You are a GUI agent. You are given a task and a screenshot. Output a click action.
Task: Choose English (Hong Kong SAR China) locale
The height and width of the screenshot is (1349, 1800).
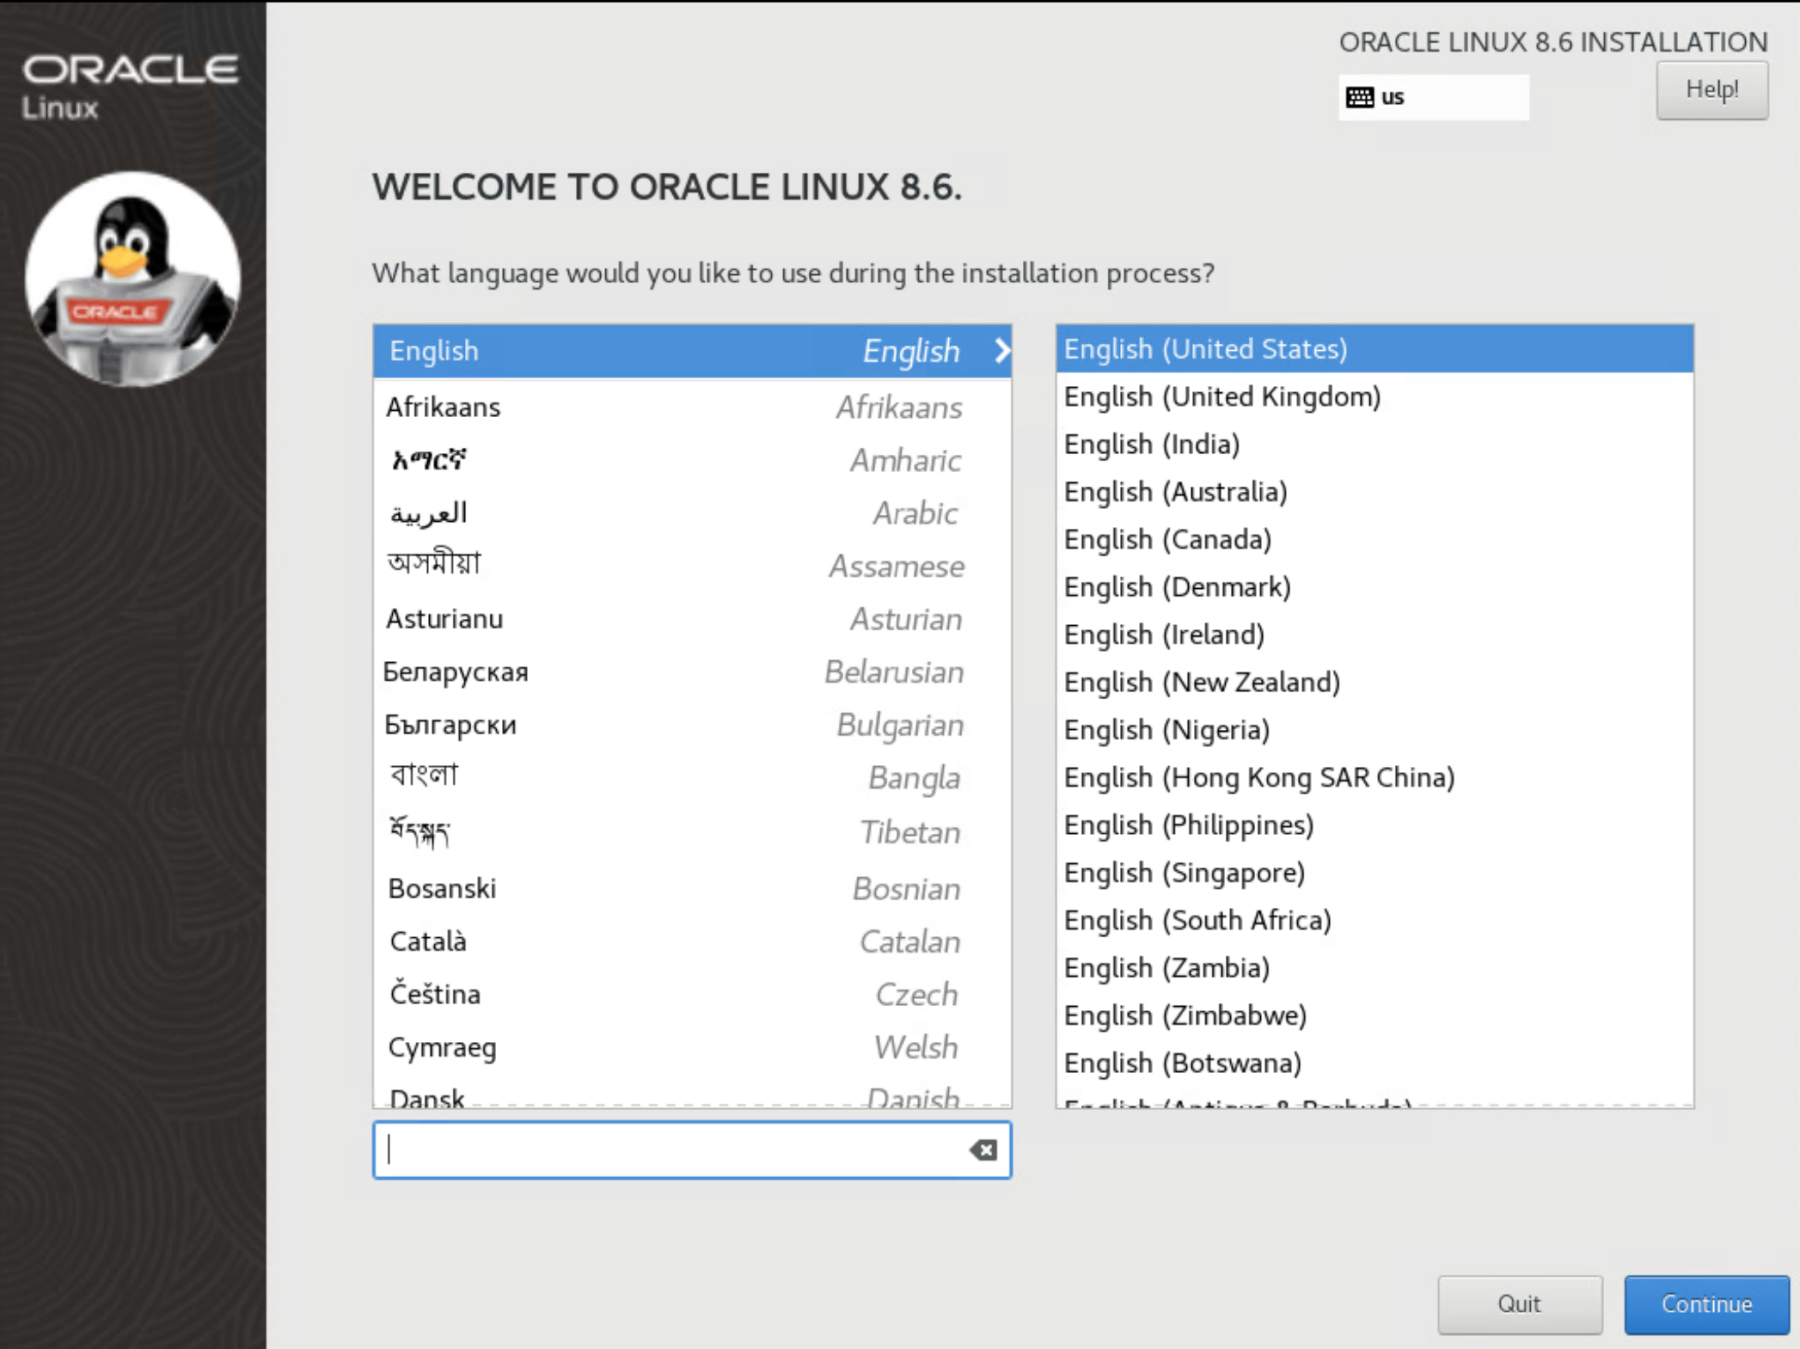tap(1375, 778)
